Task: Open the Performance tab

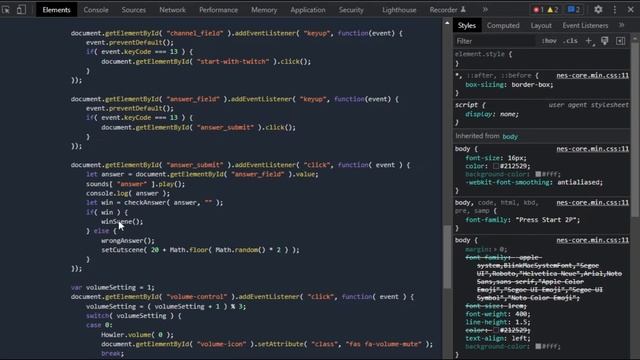Action: click(218, 10)
